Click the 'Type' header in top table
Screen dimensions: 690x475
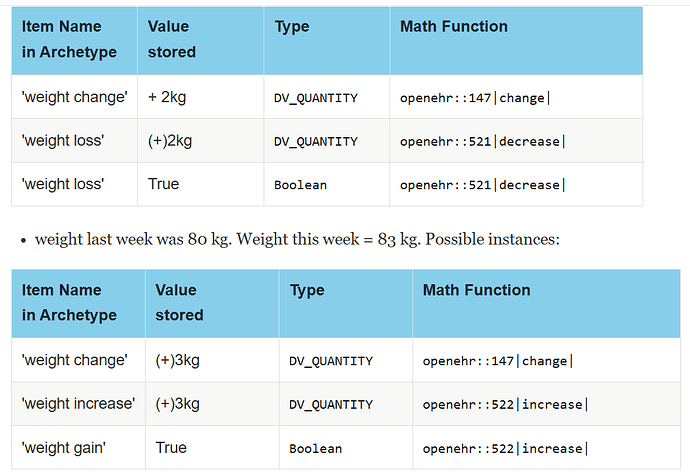coord(292,27)
